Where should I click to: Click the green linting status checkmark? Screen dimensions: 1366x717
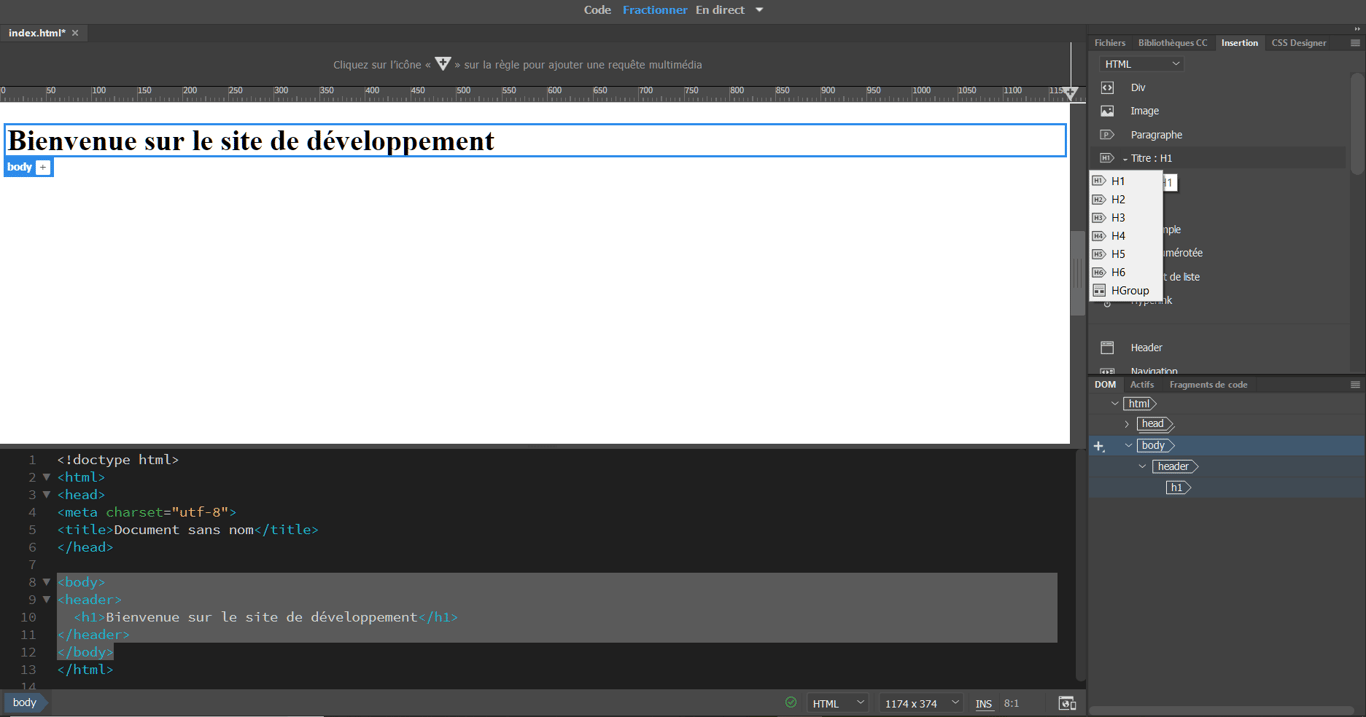pyautogui.click(x=791, y=703)
